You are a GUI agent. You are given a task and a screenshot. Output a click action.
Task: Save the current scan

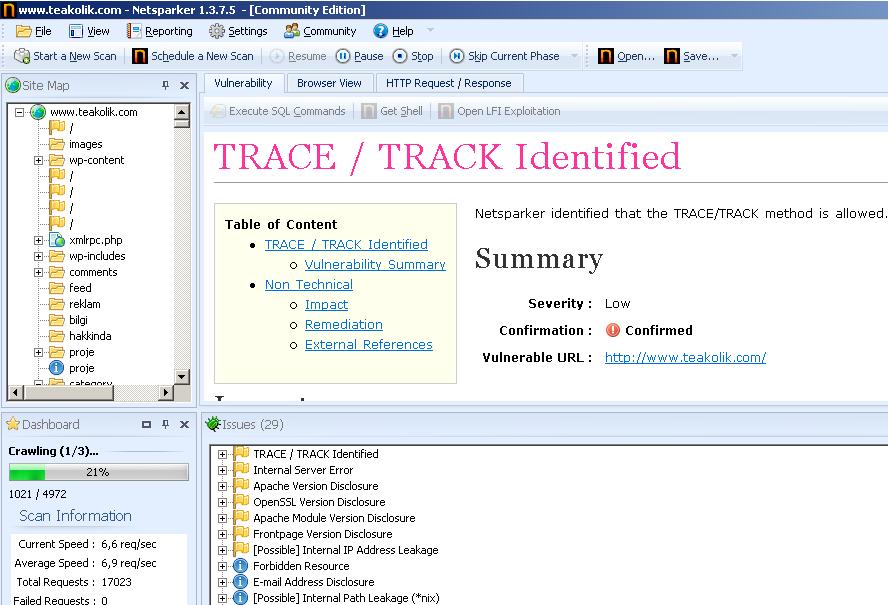(x=691, y=56)
